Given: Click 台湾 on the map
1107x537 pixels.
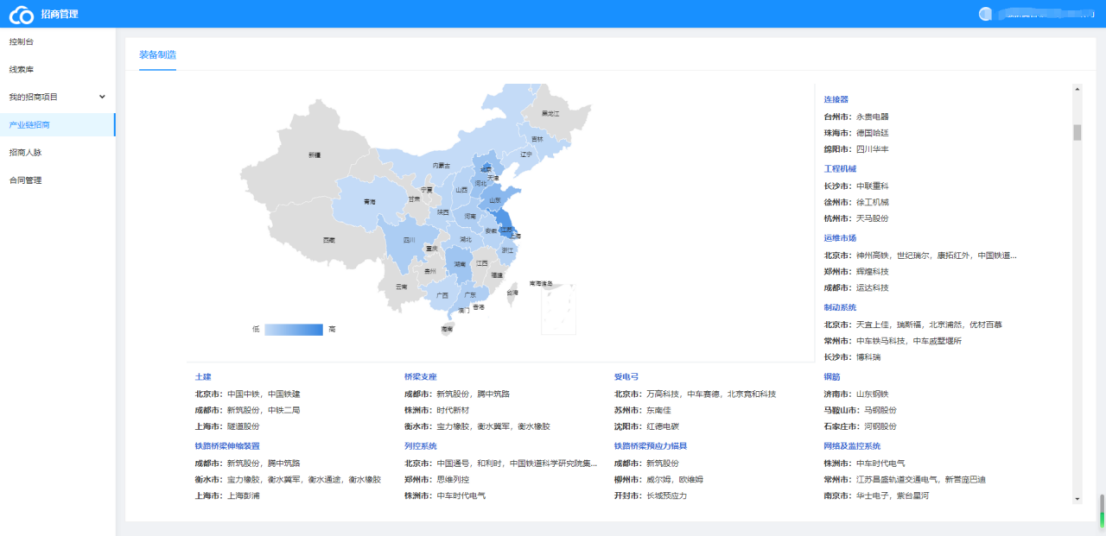Looking at the screenshot, I should (x=513, y=292).
